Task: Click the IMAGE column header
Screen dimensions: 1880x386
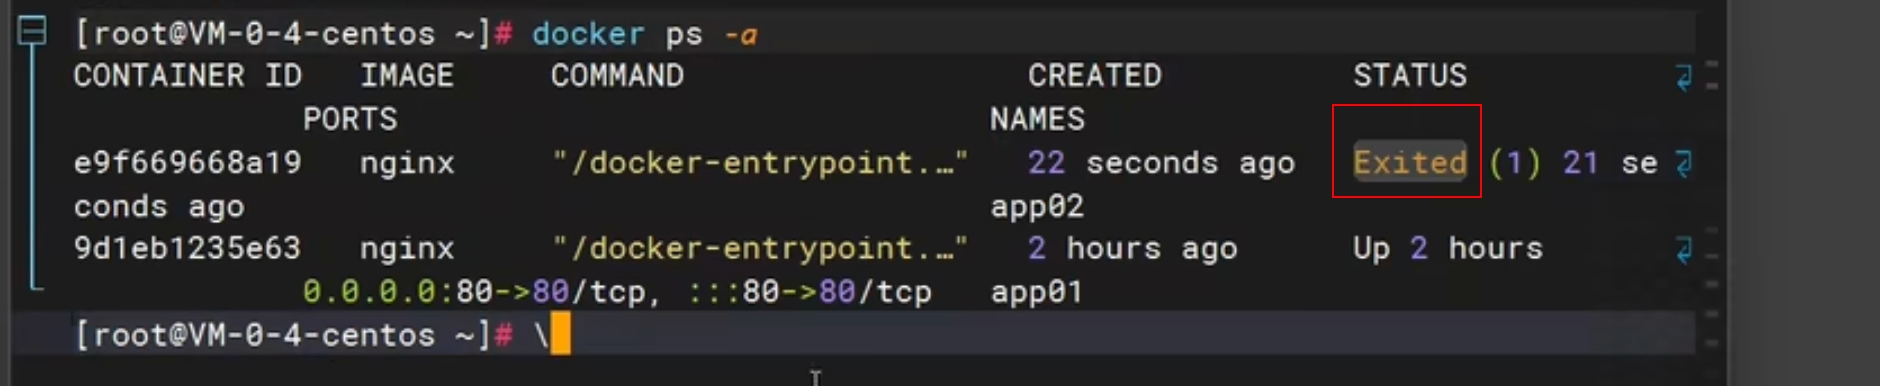Action: coord(407,76)
